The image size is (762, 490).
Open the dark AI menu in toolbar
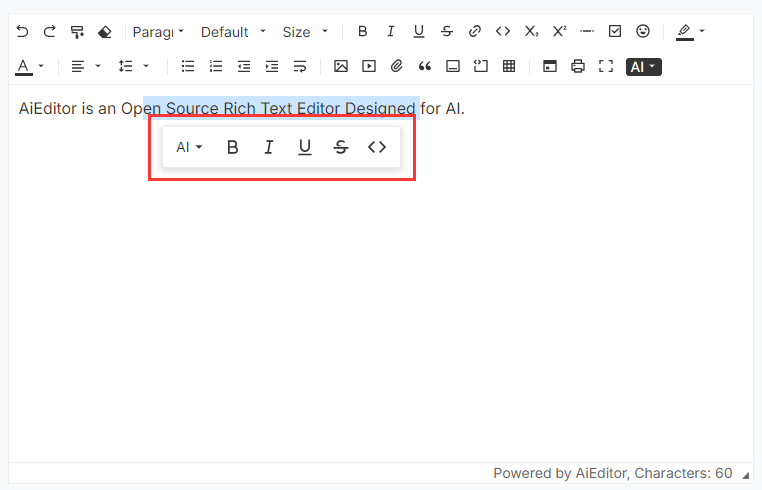(x=643, y=67)
